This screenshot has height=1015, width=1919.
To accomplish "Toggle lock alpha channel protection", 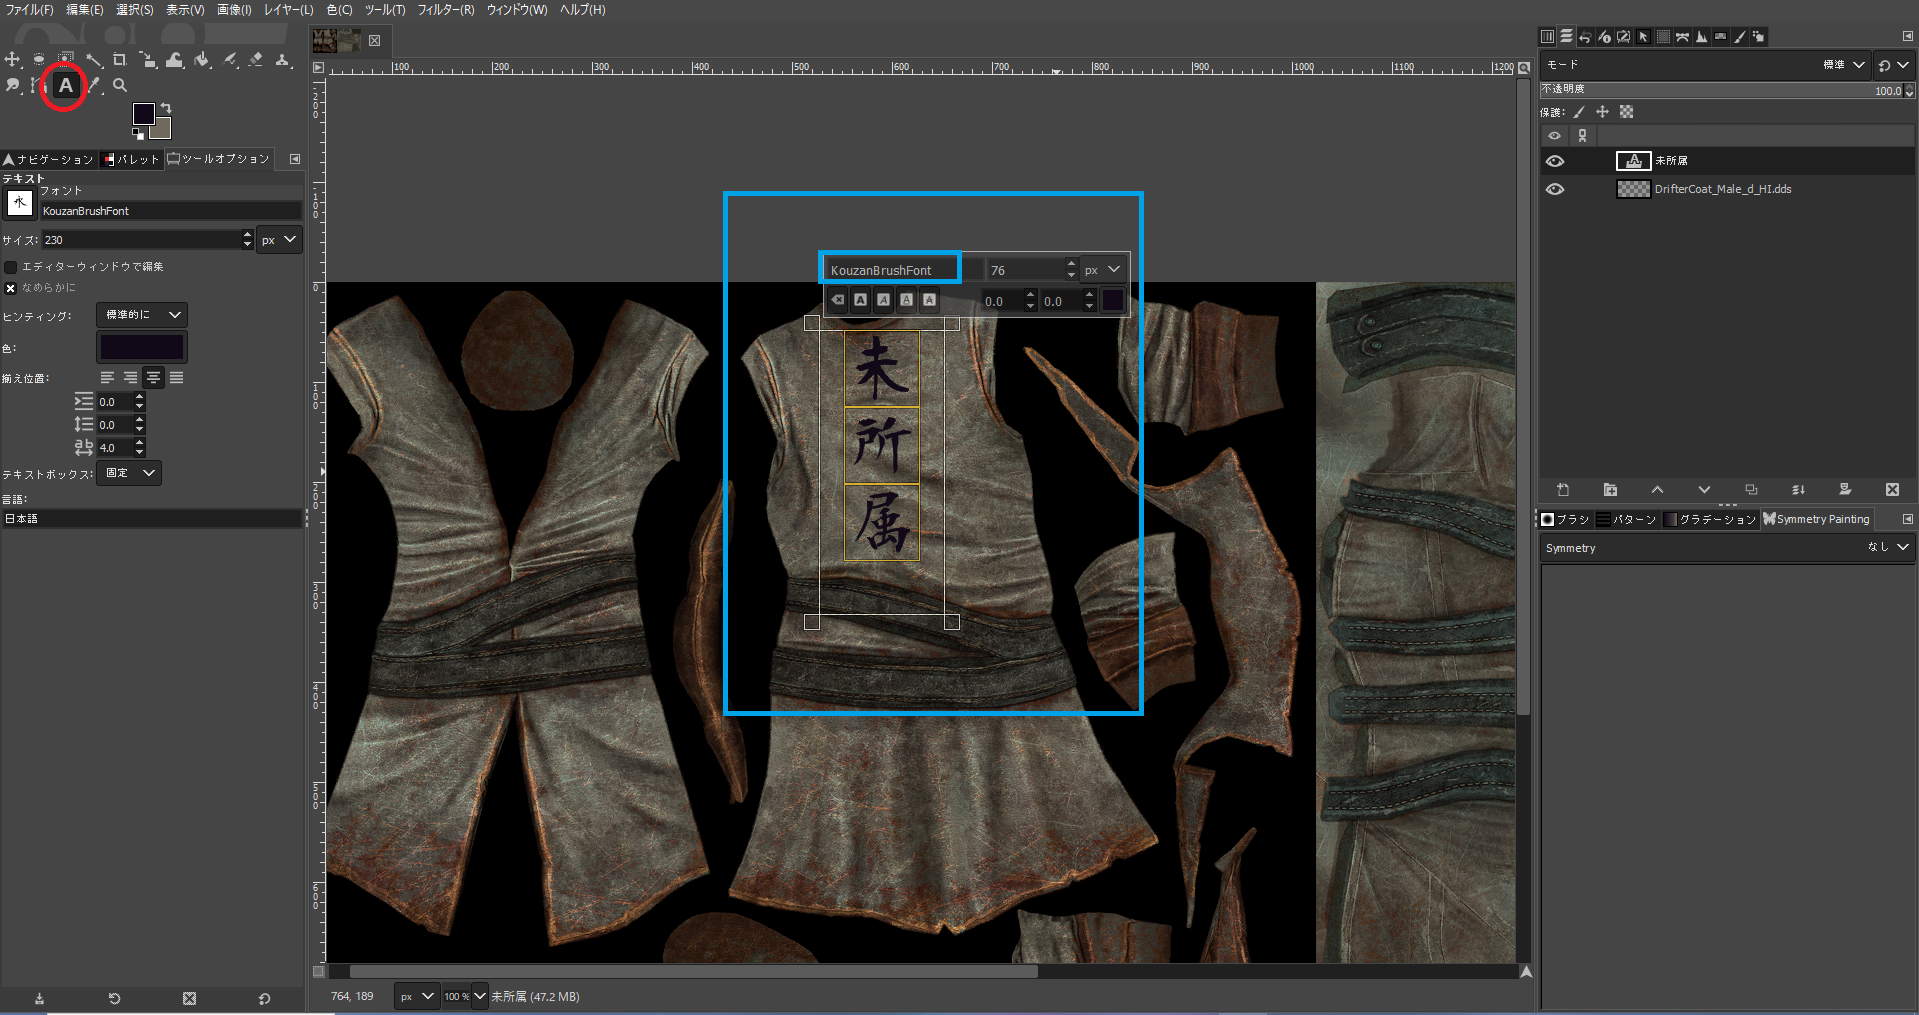I will pyautogui.click(x=1626, y=112).
